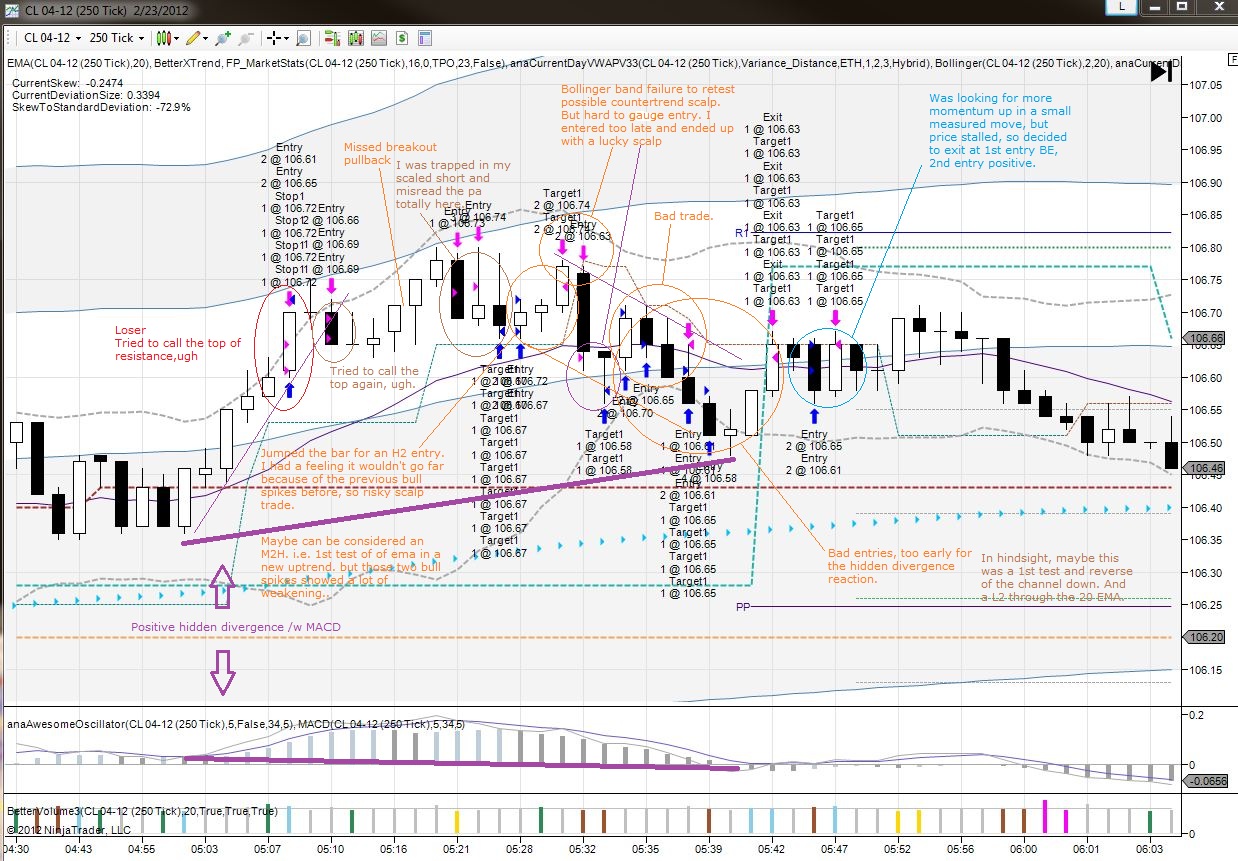Open the Strategies dollar sign icon
Viewport: 1238px width, 861px height.
(402, 38)
